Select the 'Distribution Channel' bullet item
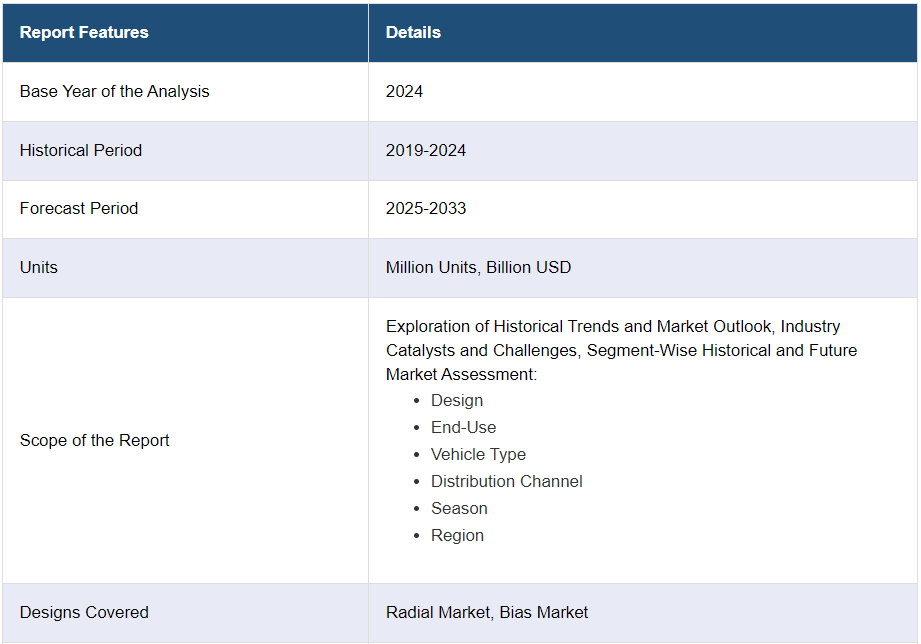This screenshot has width=921, height=644. [506, 481]
